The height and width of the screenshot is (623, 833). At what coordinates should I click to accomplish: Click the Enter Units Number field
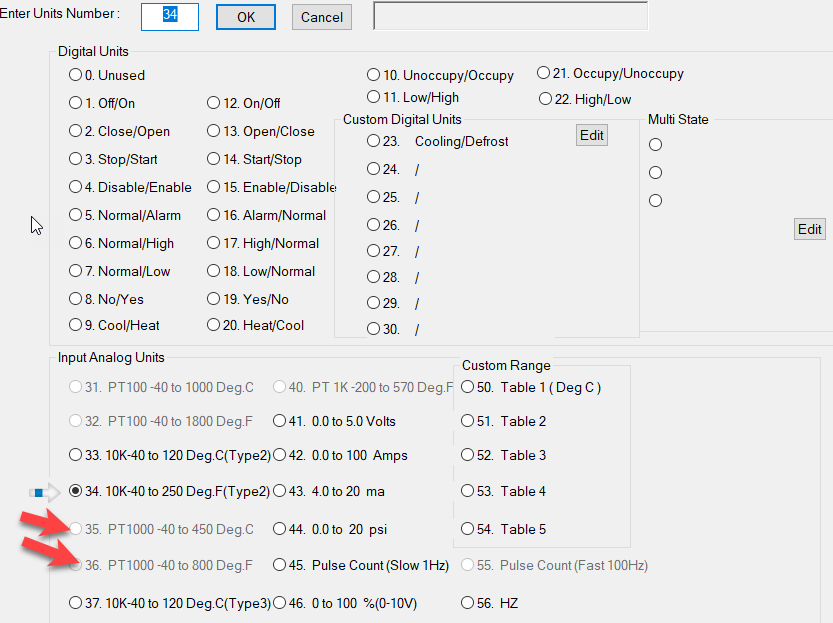click(x=170, y=17)
